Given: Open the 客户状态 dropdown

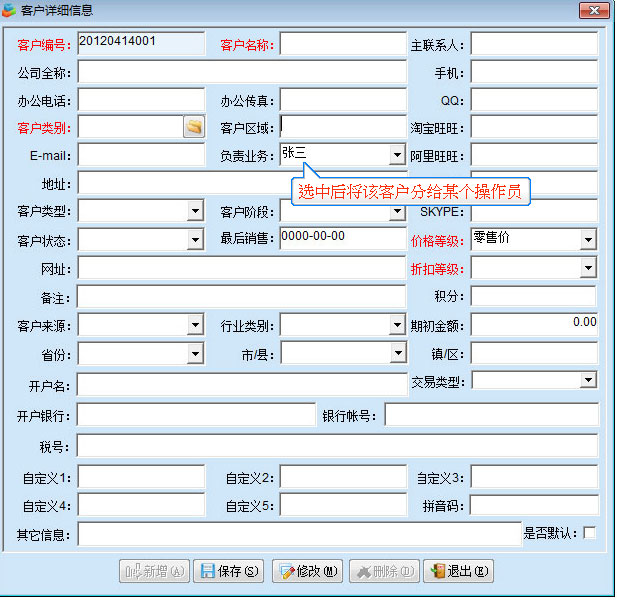Looking at the screenshot, I should (x=195, y=240).
